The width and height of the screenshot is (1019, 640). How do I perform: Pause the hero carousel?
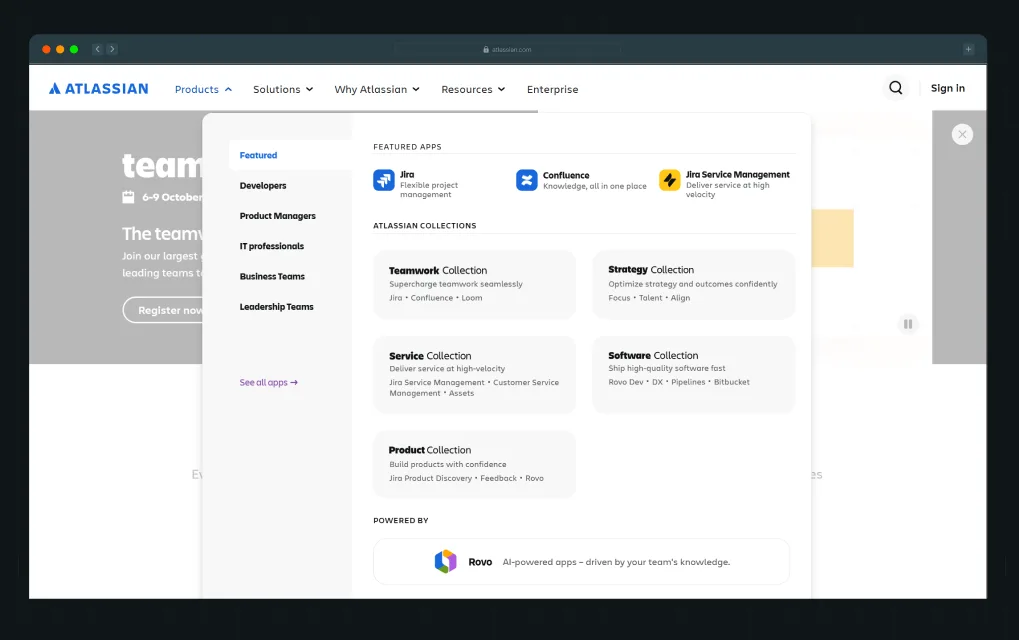point(908,324)
